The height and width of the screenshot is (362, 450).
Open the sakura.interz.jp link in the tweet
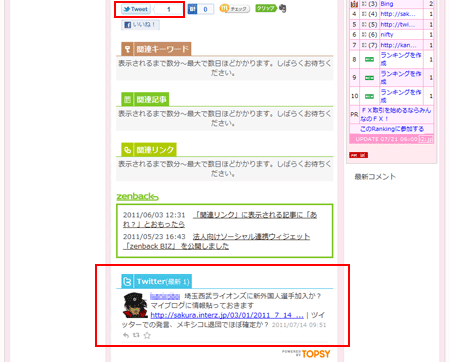coord(227,315)
